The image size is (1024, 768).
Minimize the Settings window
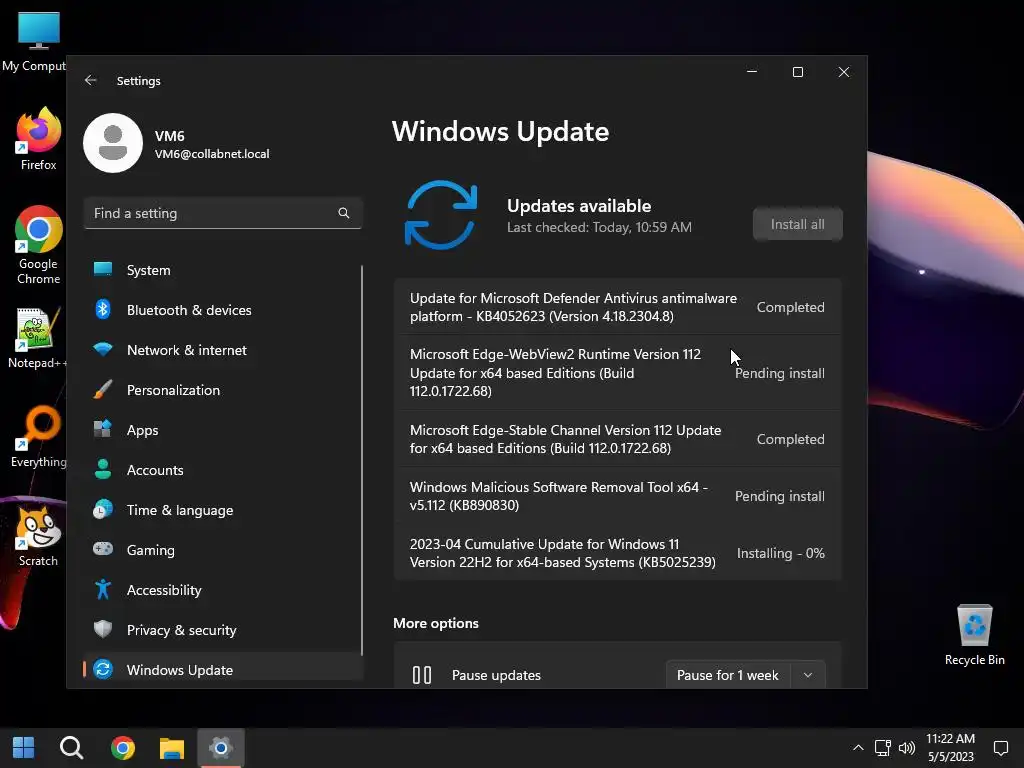click(x=752, y=72)
